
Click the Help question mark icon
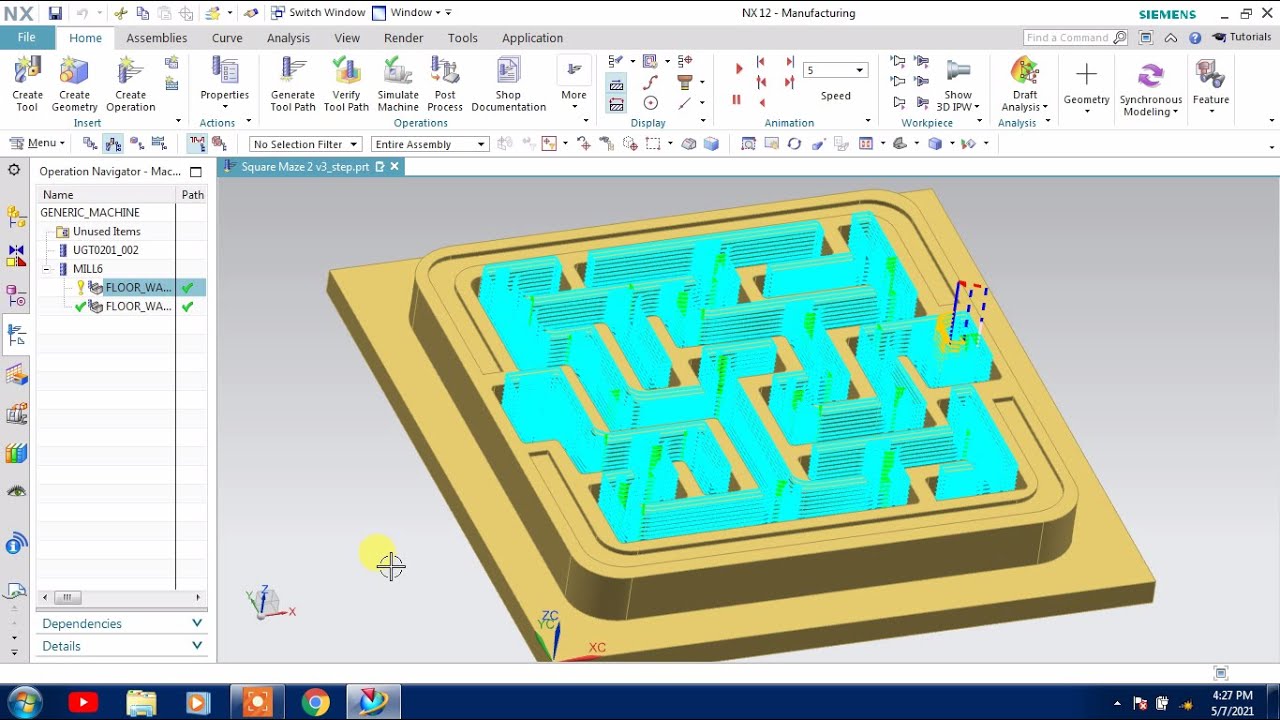tap(1195, 37)
